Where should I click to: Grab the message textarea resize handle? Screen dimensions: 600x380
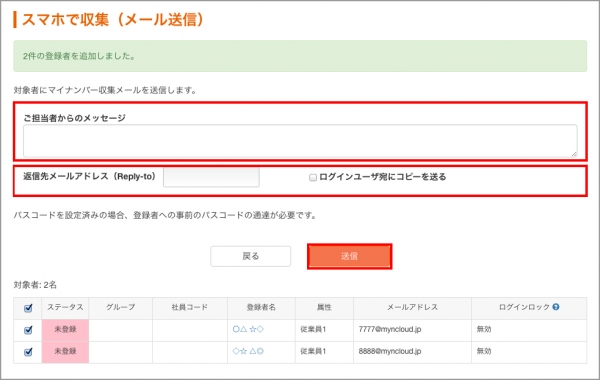[574, 154]
